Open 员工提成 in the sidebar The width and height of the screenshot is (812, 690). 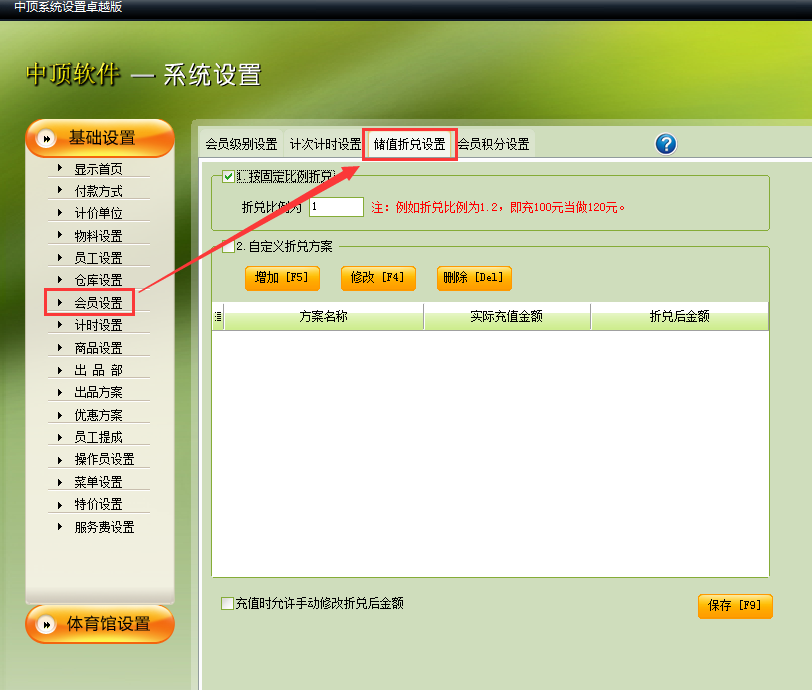click(98, 437)
